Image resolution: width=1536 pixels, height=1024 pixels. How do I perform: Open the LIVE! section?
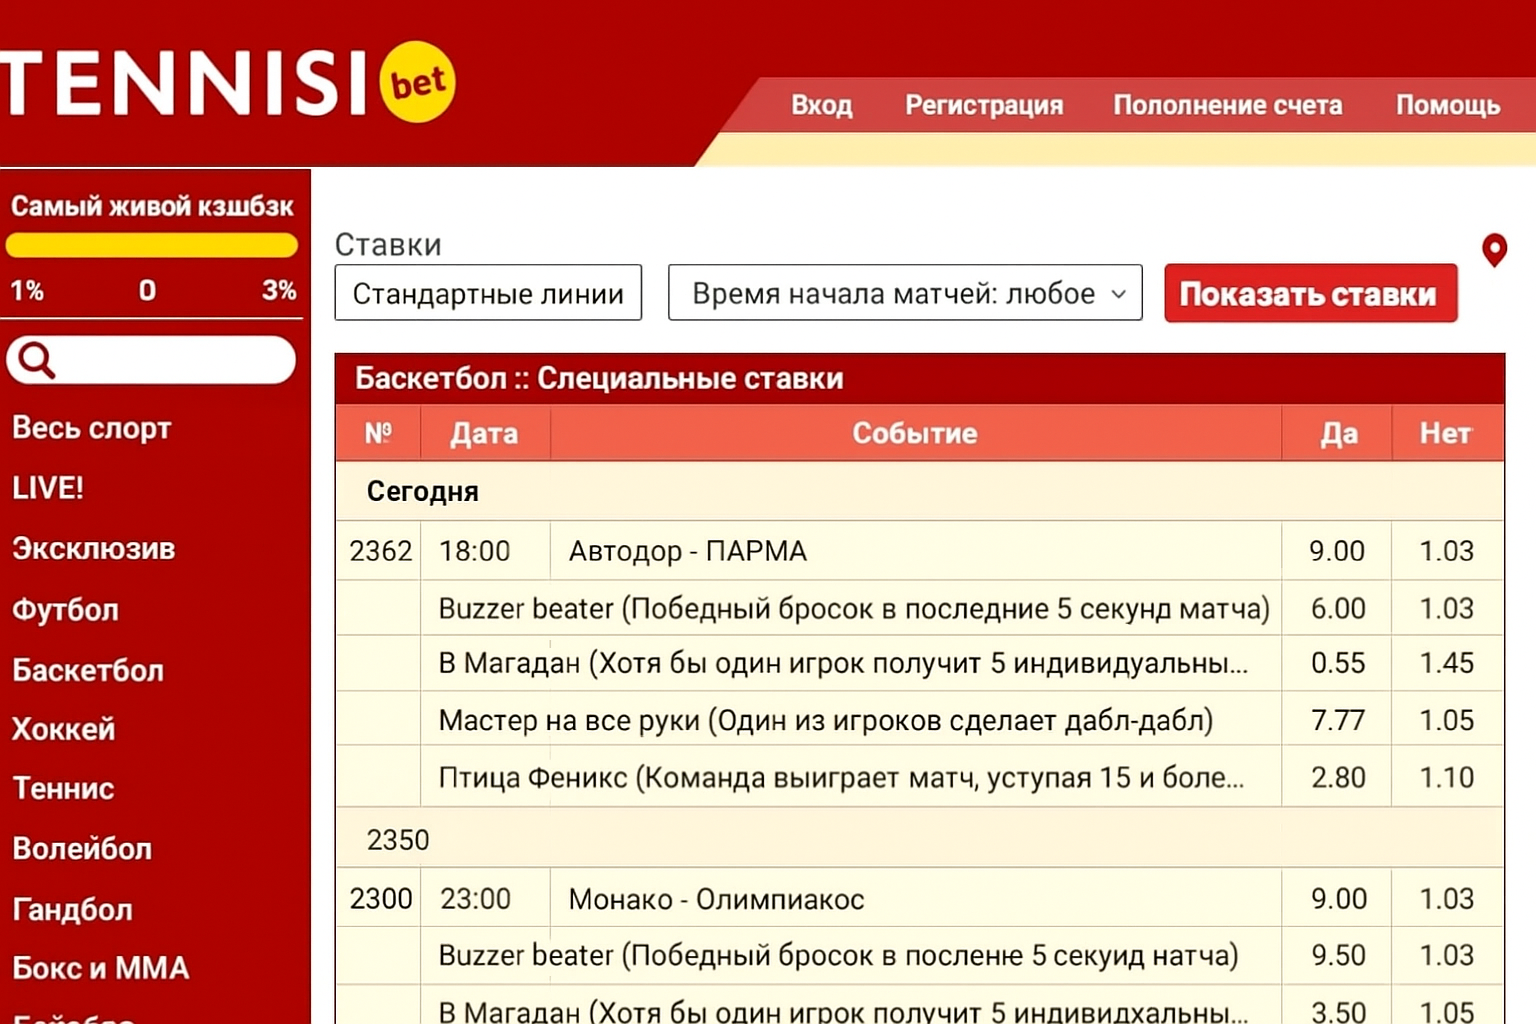(x=46, y=488)
